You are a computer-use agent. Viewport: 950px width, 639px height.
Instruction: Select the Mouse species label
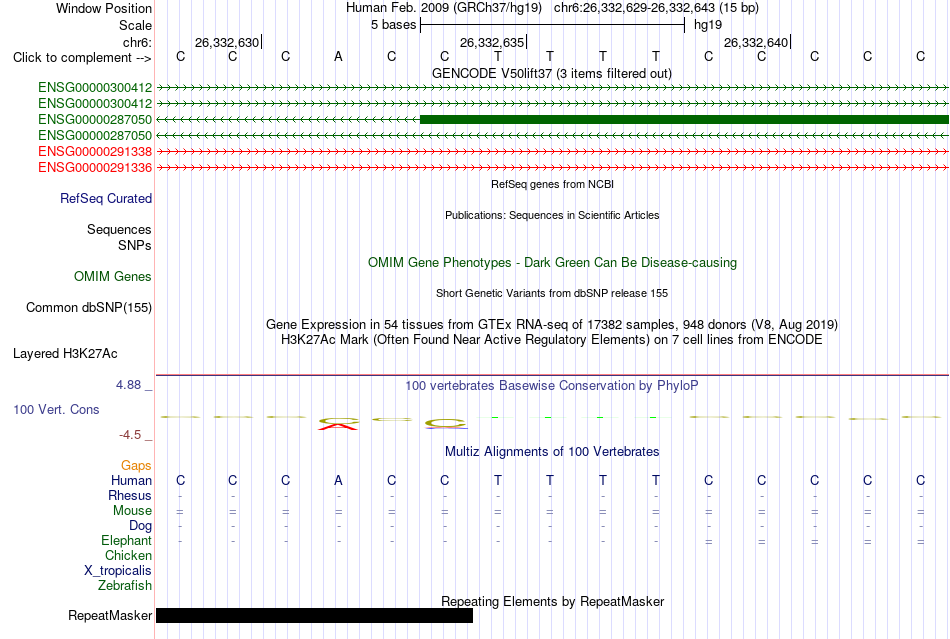[x=132, y=511]
